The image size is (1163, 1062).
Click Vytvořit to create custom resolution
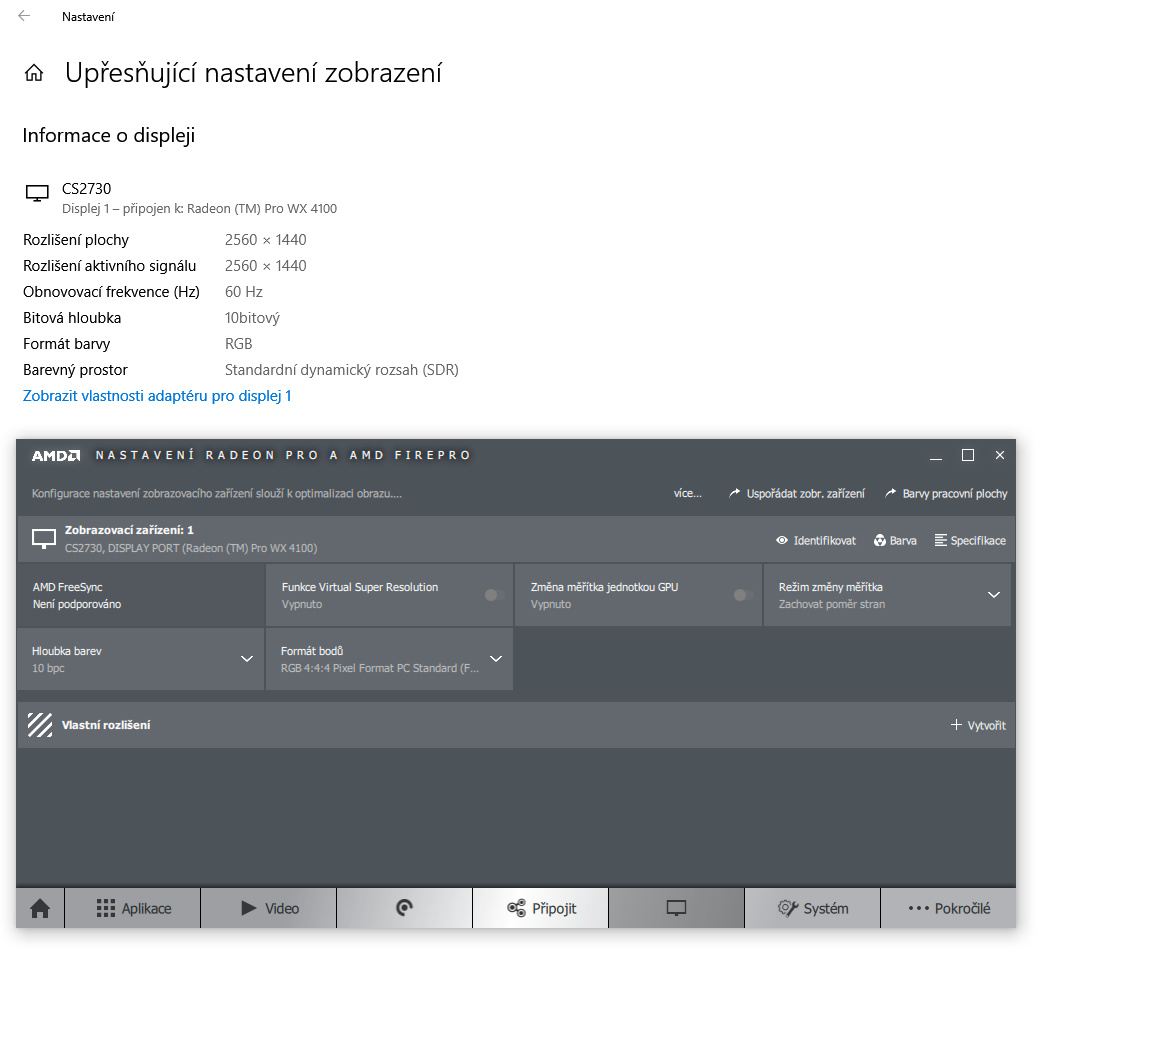click(978, 725)
